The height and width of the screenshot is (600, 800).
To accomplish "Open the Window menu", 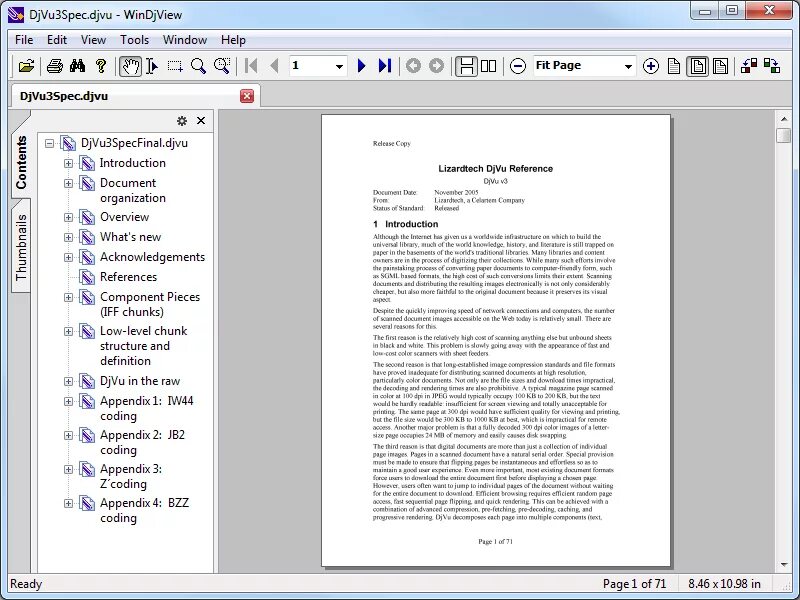I will (185, 40).
